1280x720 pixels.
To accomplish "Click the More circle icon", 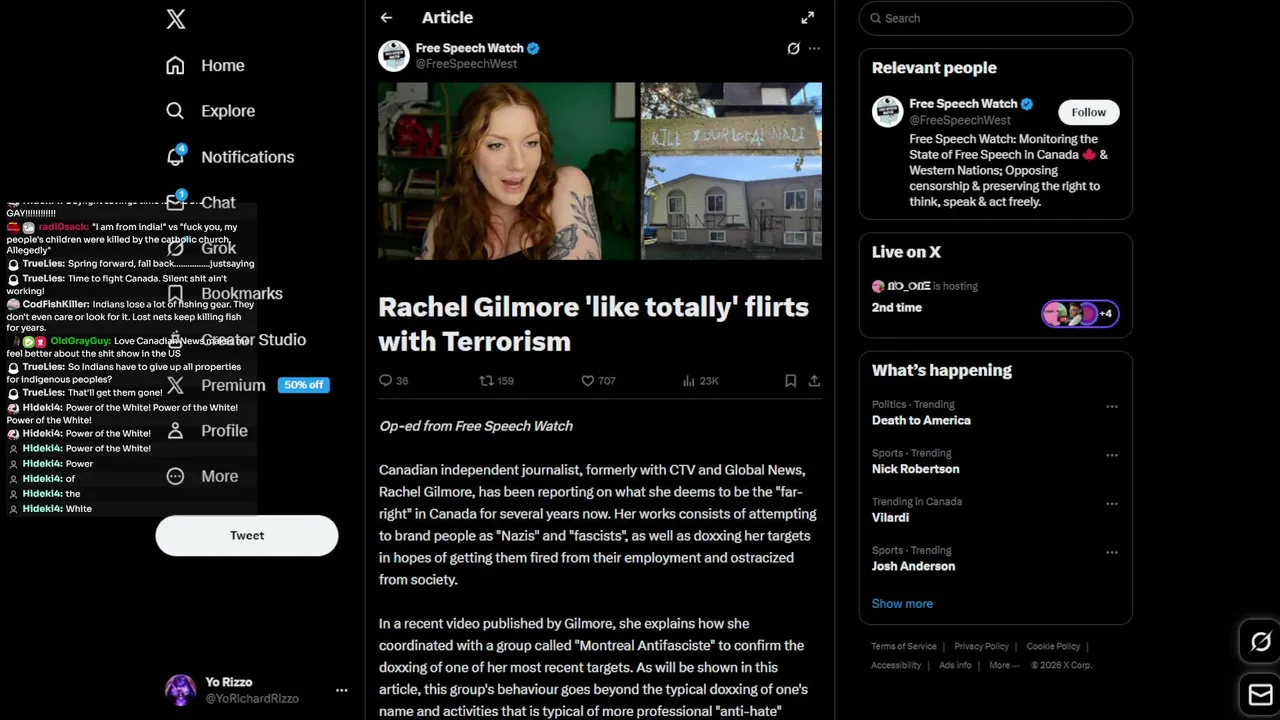I will click(175, 476).
